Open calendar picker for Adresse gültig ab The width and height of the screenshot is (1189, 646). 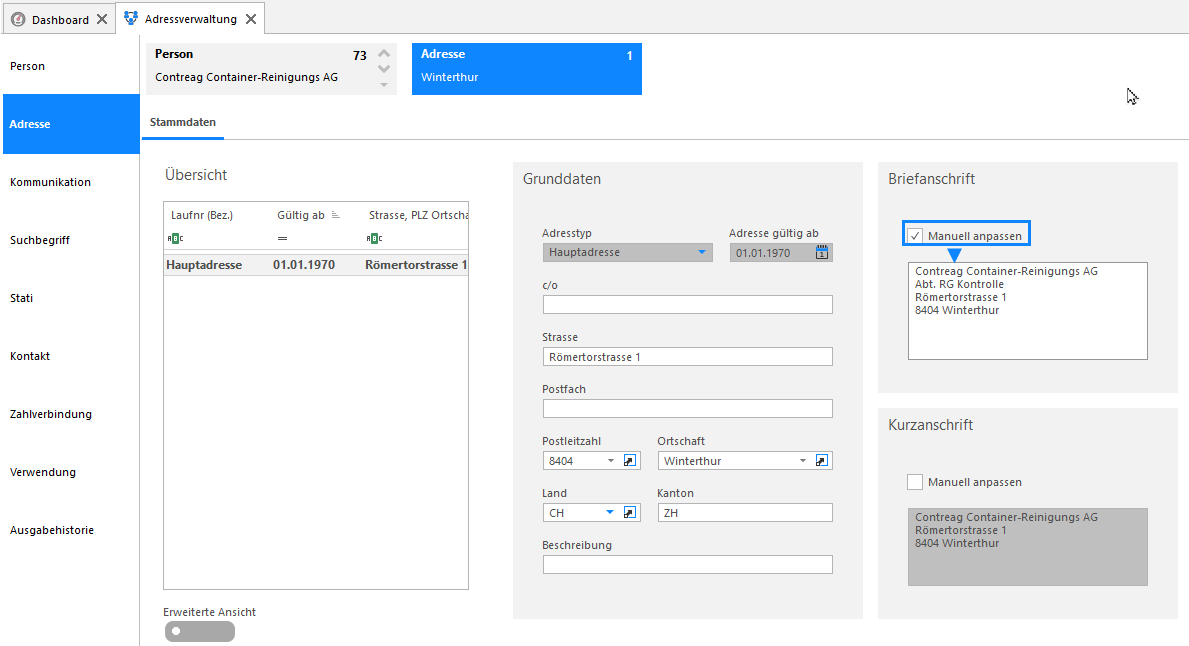[821, 252]
